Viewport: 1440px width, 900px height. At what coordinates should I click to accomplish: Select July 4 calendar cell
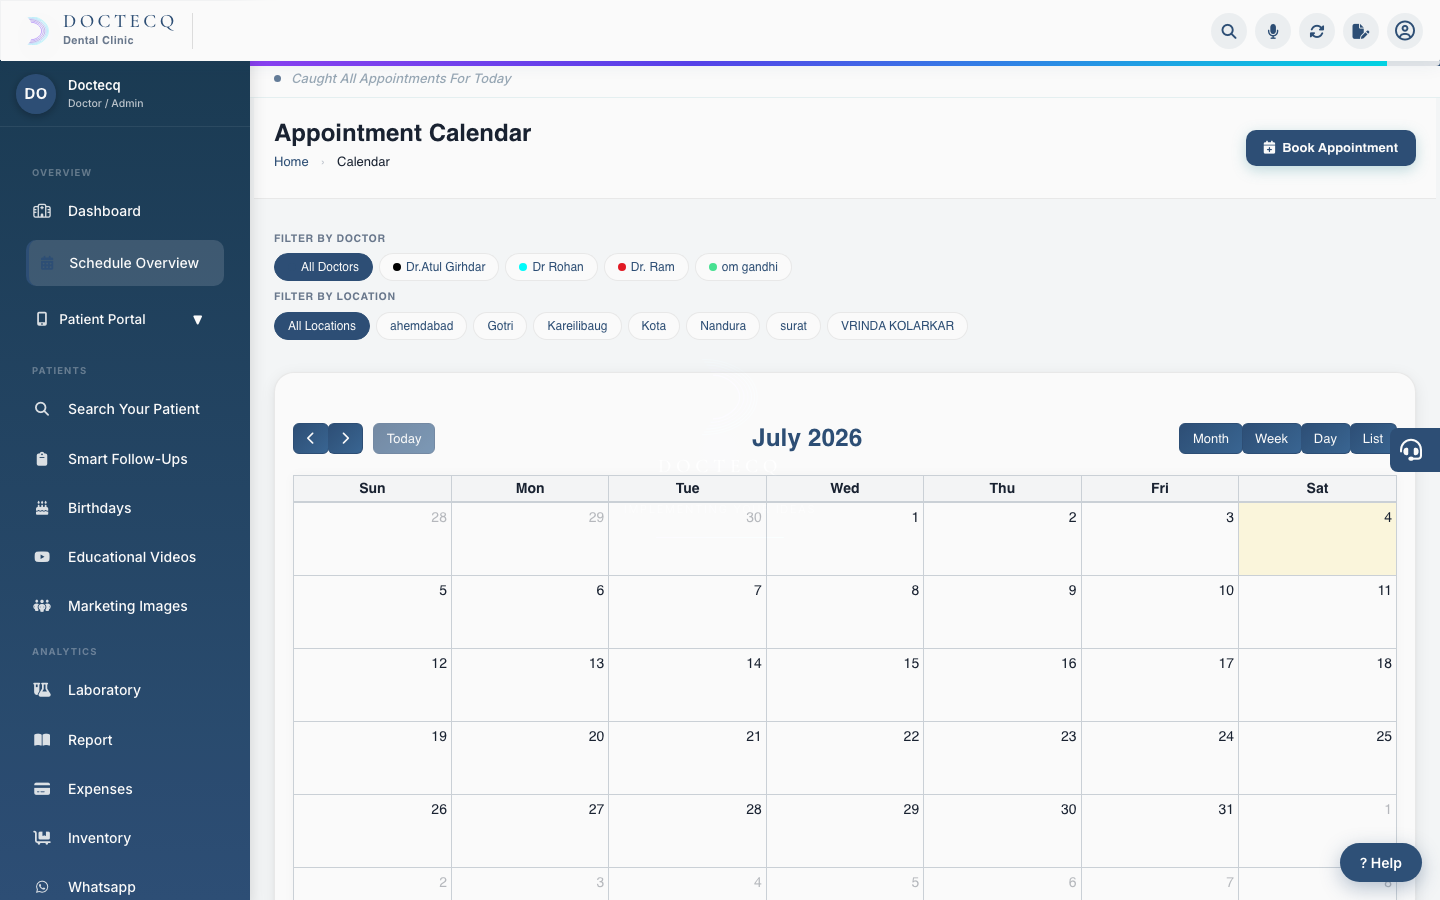point(1317,539)
